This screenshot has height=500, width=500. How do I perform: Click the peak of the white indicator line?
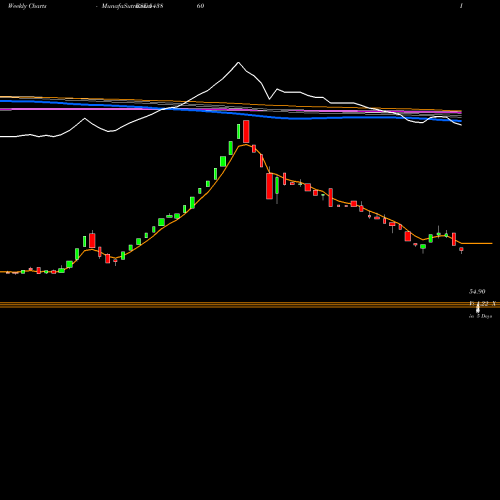(x=238, y=62)
